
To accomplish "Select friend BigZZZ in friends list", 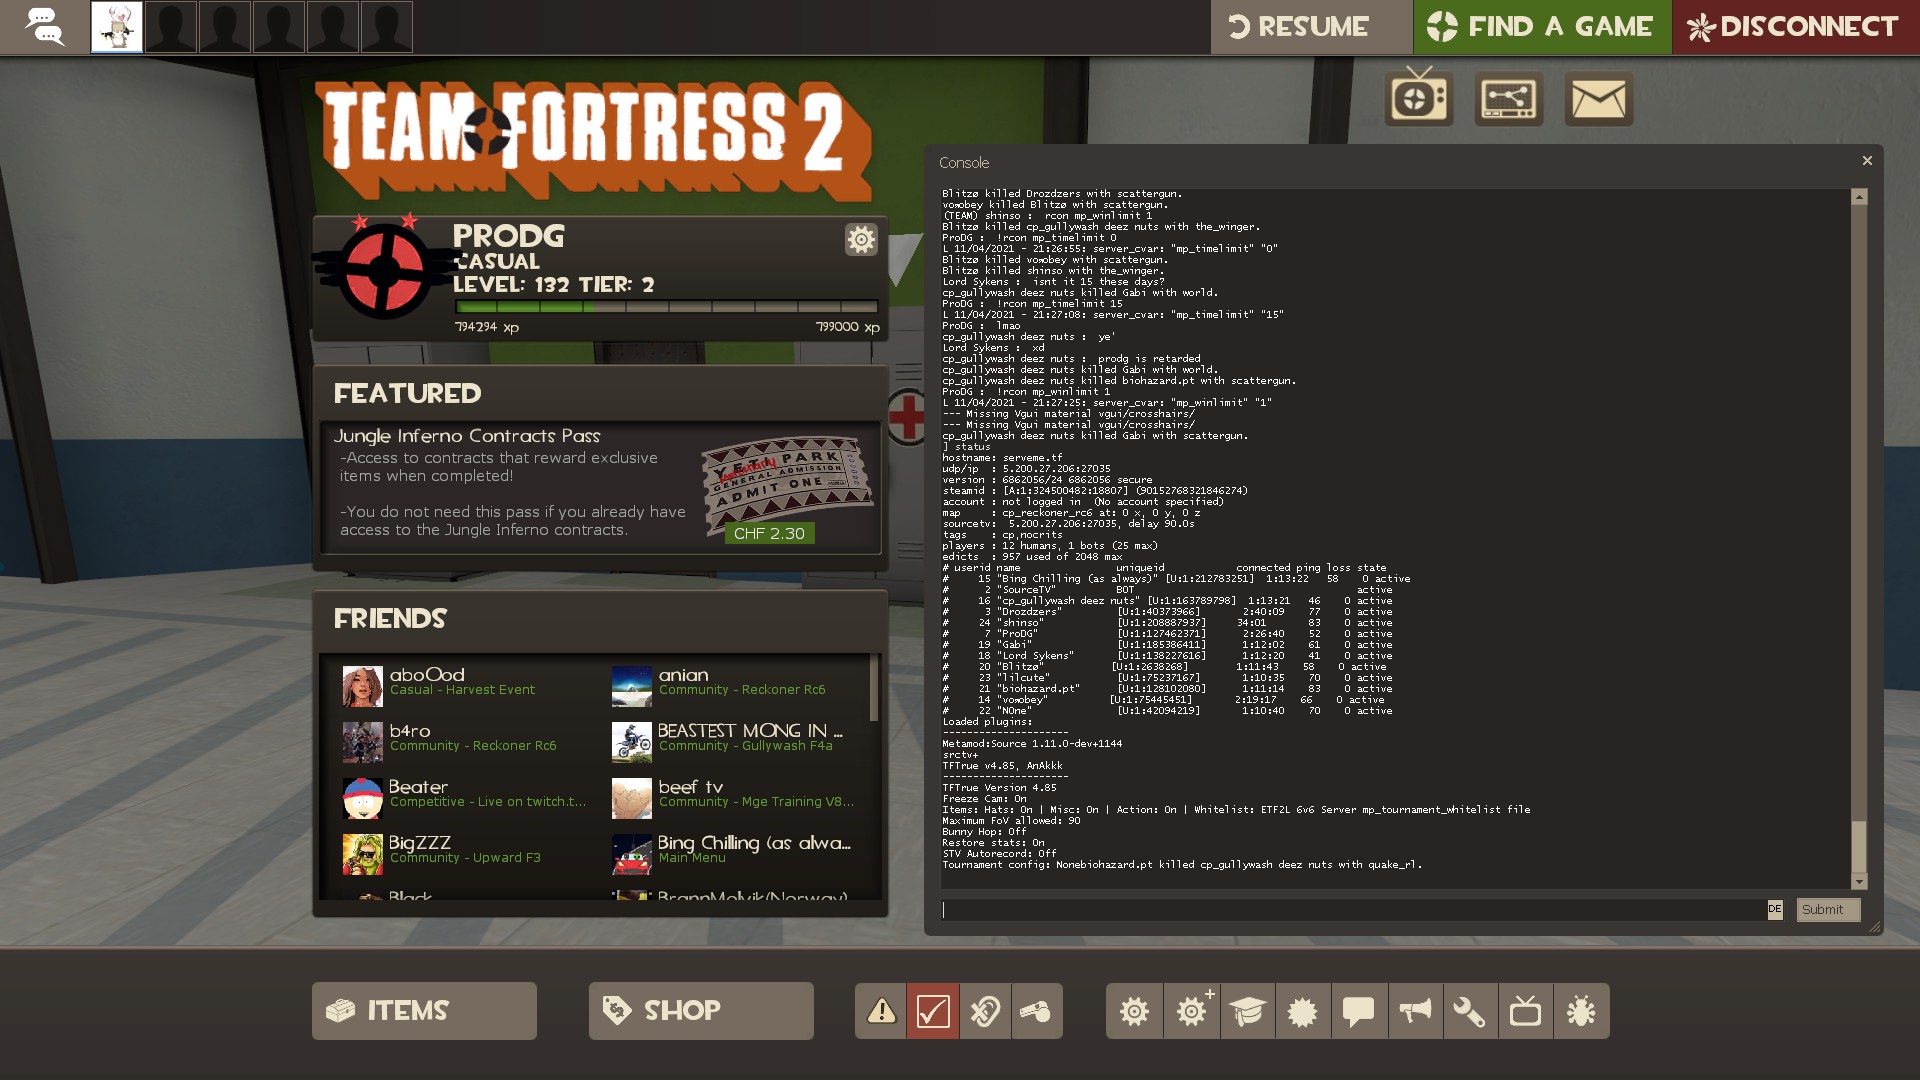I will [465, 855].
